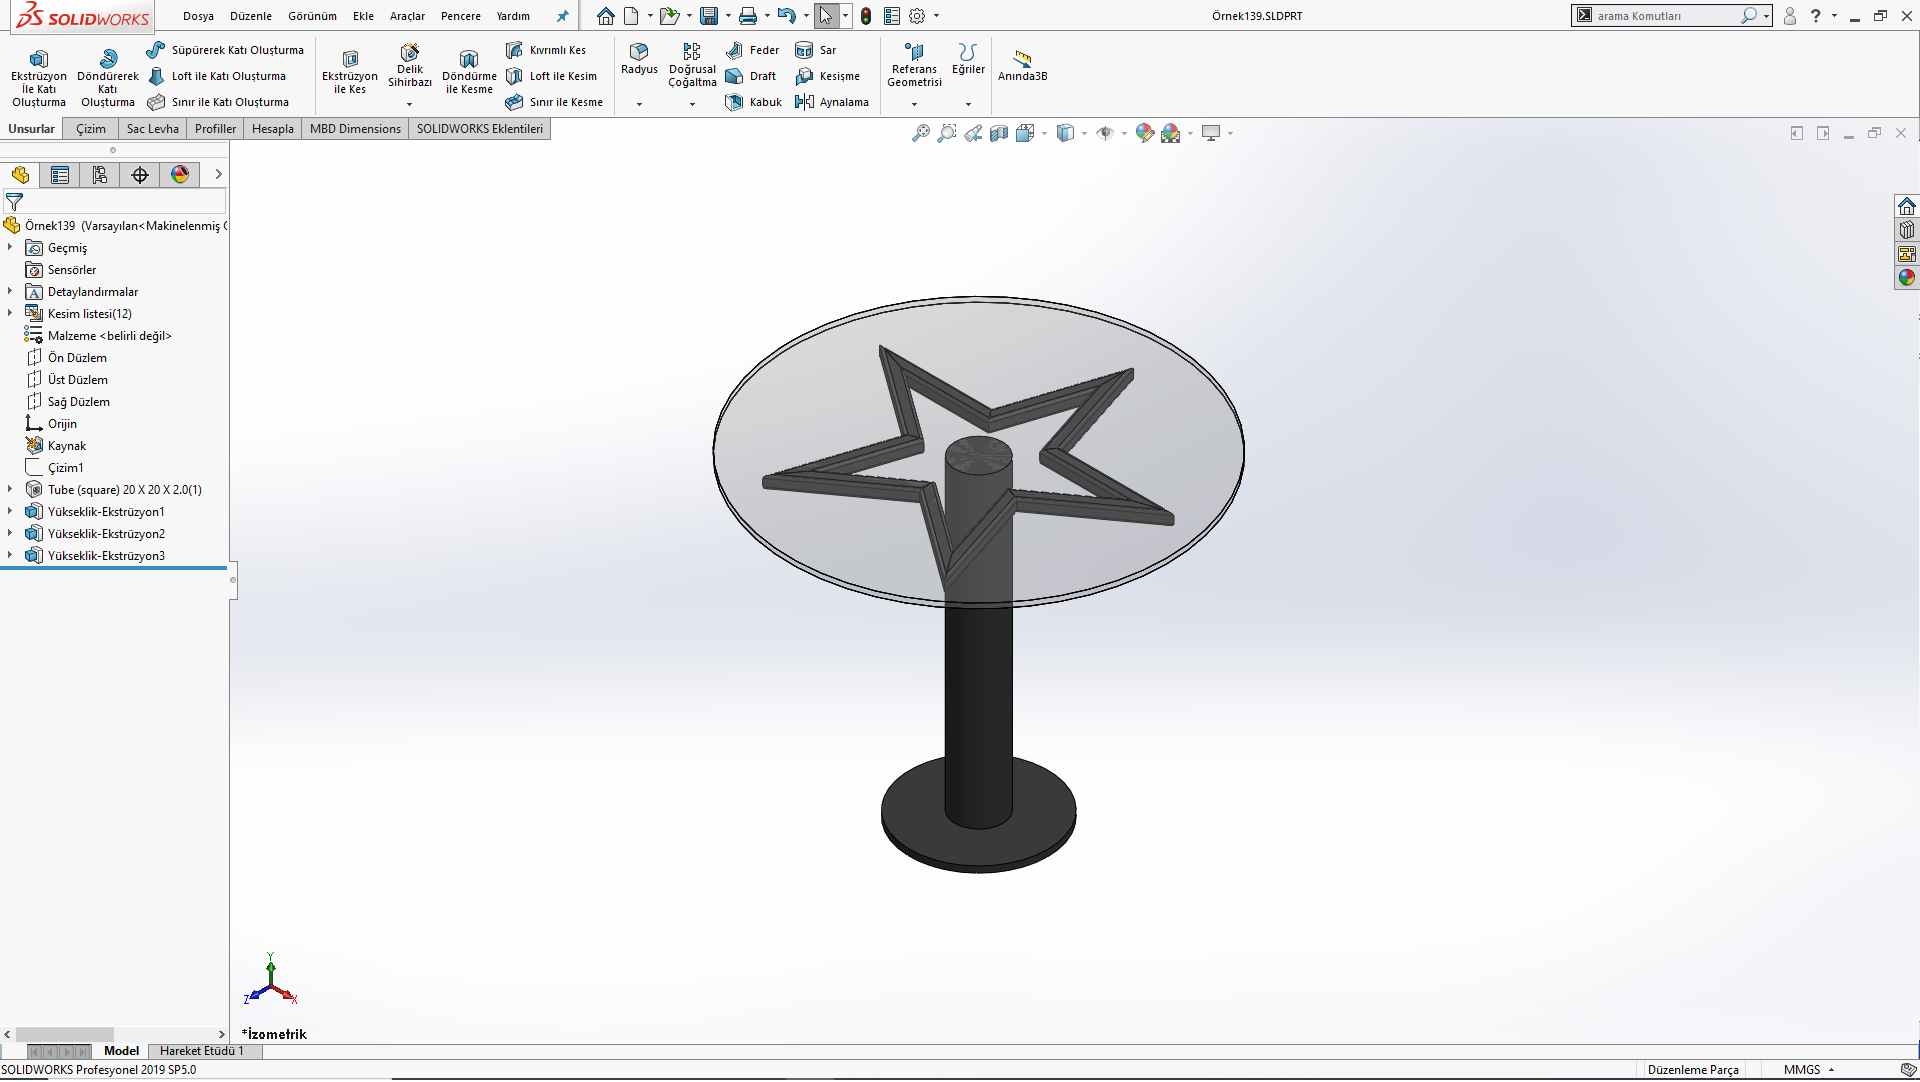Open Delik Sihirbazı tool
This screenshot has height=1082, width=1920.
410,67
